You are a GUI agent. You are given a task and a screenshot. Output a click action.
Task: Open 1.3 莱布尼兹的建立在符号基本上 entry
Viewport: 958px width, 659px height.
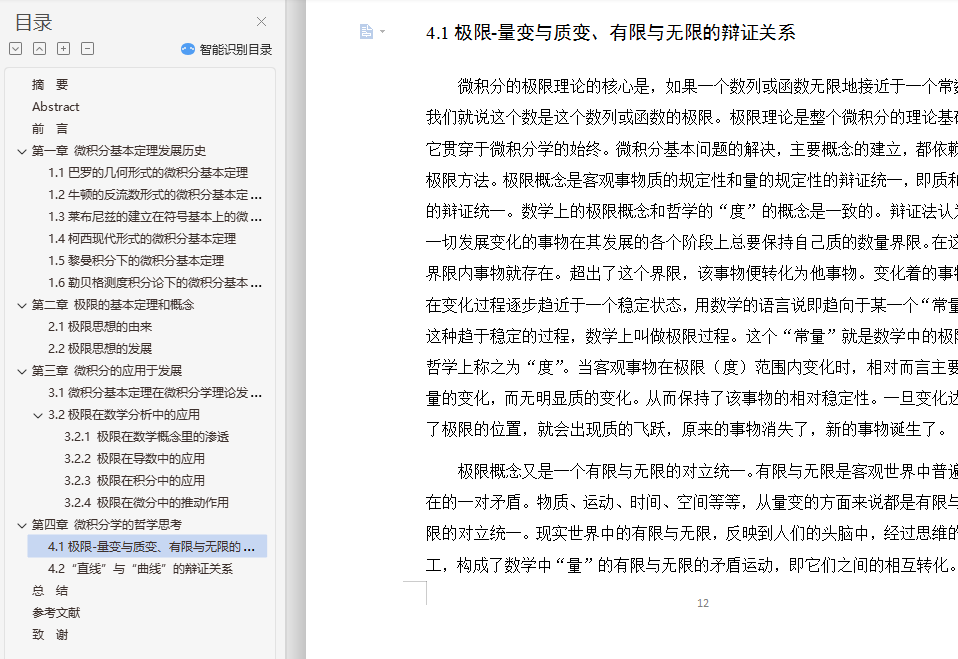(155, 217)
